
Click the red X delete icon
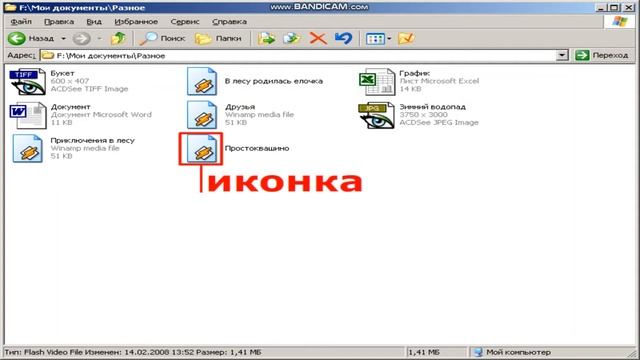pos(318,39)
